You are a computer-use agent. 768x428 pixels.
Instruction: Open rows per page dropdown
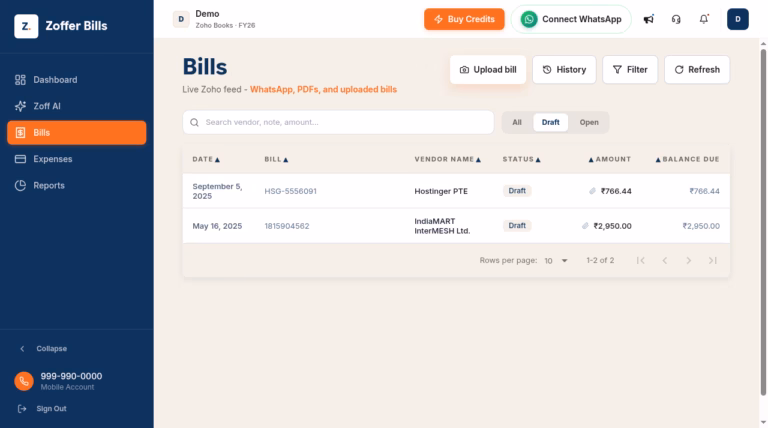click(x=556, y=261)
